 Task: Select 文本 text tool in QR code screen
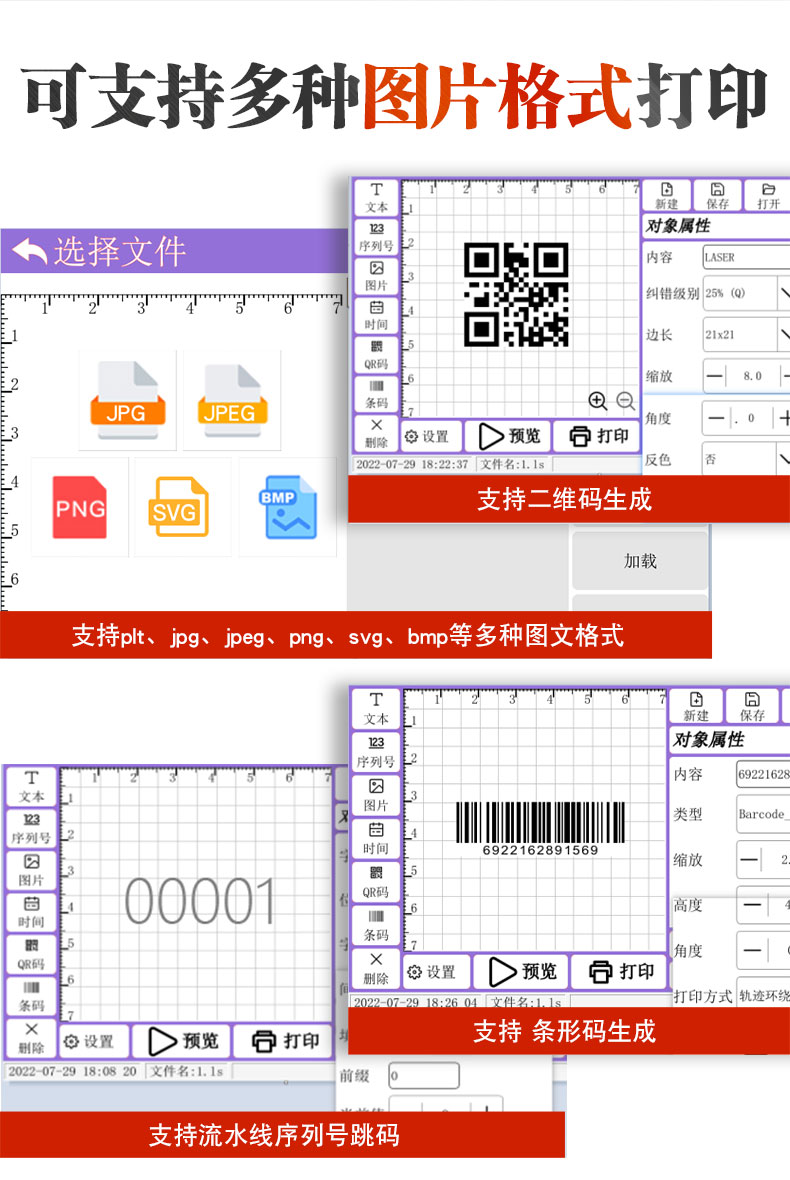tap(376, 198)
